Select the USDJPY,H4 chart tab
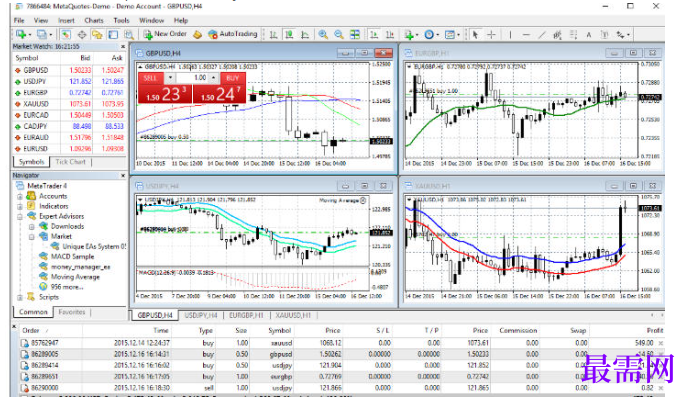 201,316
